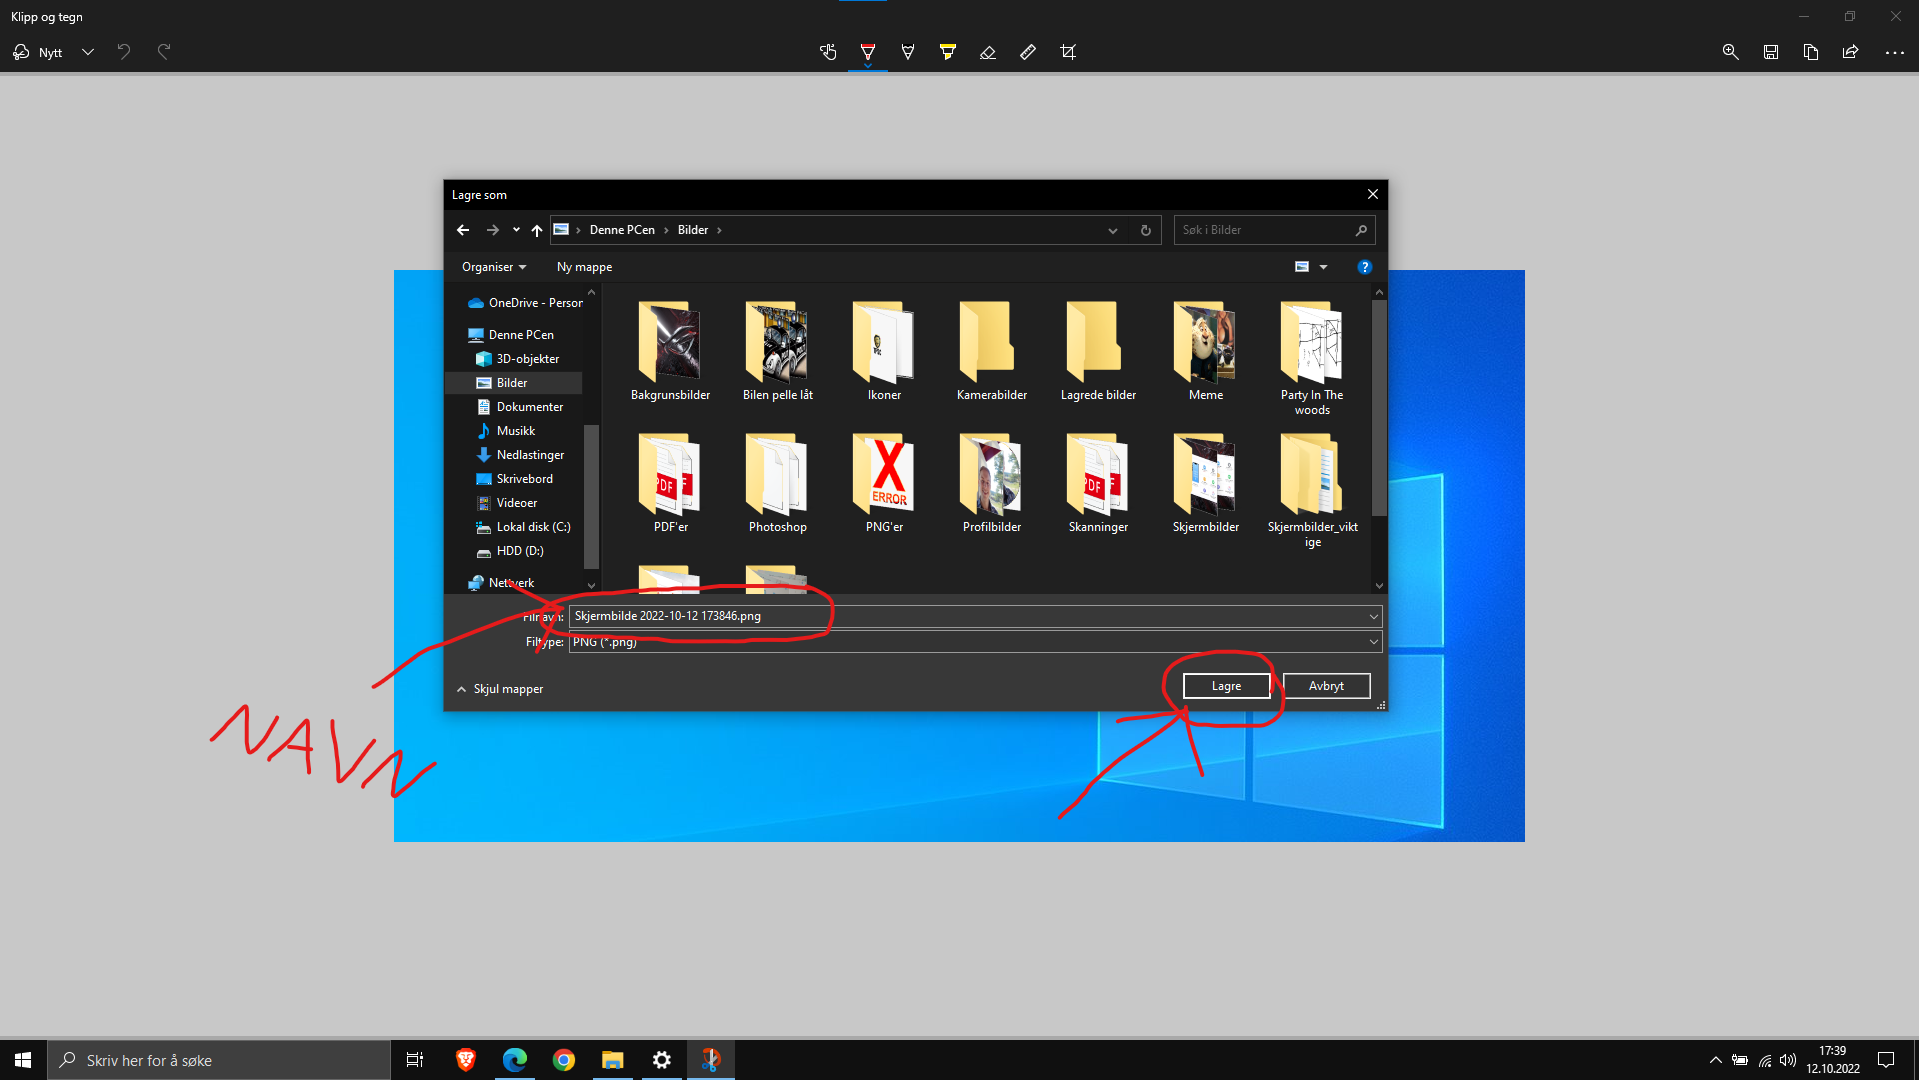Click the redo arrow icon

click(x=164, y=52)
